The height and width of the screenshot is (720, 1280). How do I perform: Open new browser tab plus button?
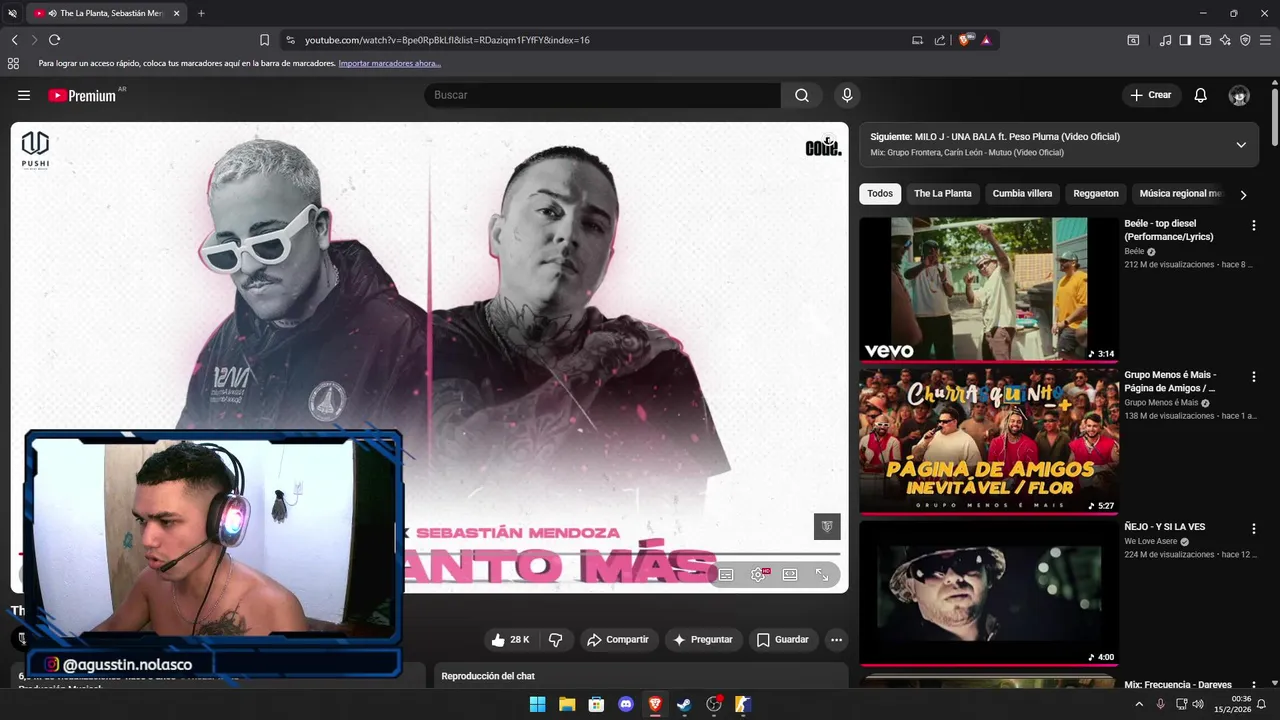tap(201, 13)
